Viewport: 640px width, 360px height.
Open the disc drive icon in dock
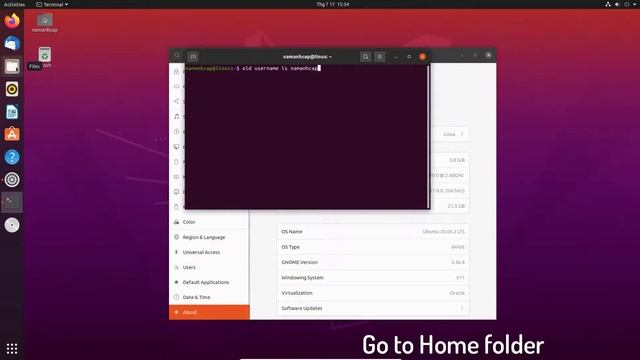point(12,225)
